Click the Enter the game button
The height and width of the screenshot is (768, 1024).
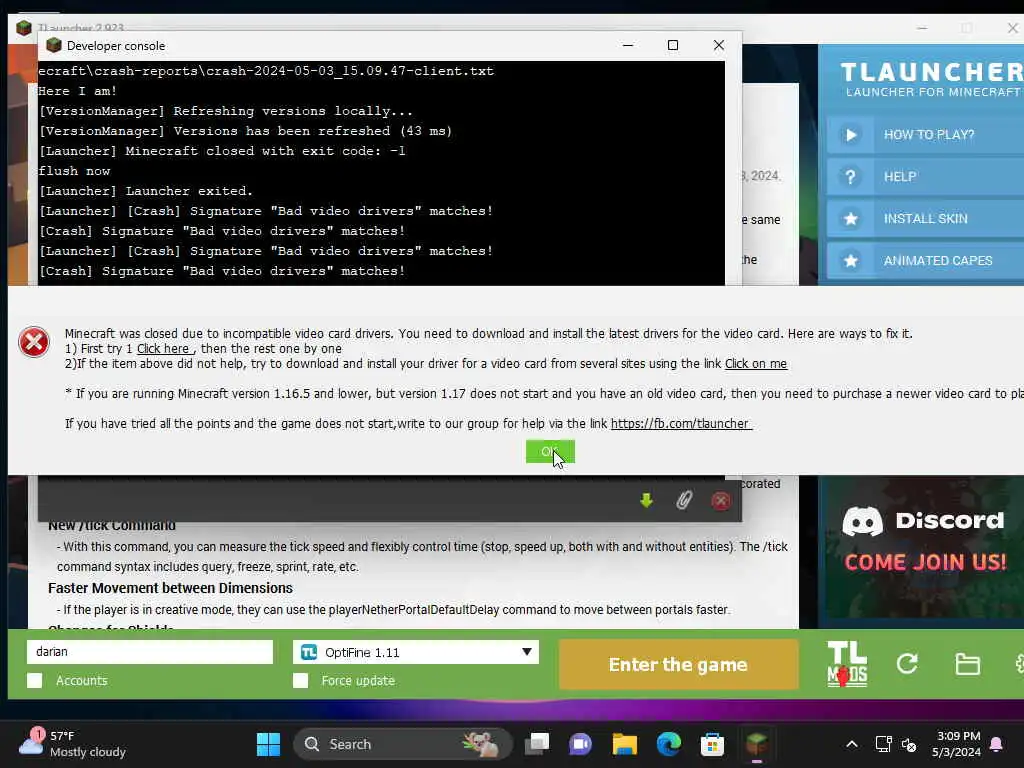pos(678,664)
